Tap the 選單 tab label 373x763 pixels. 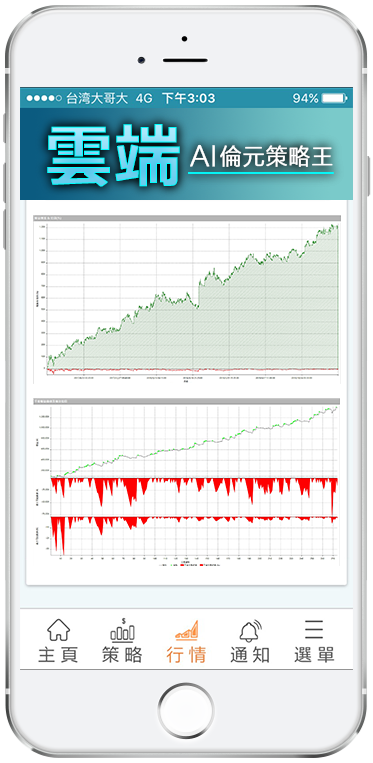pos(314,655)
